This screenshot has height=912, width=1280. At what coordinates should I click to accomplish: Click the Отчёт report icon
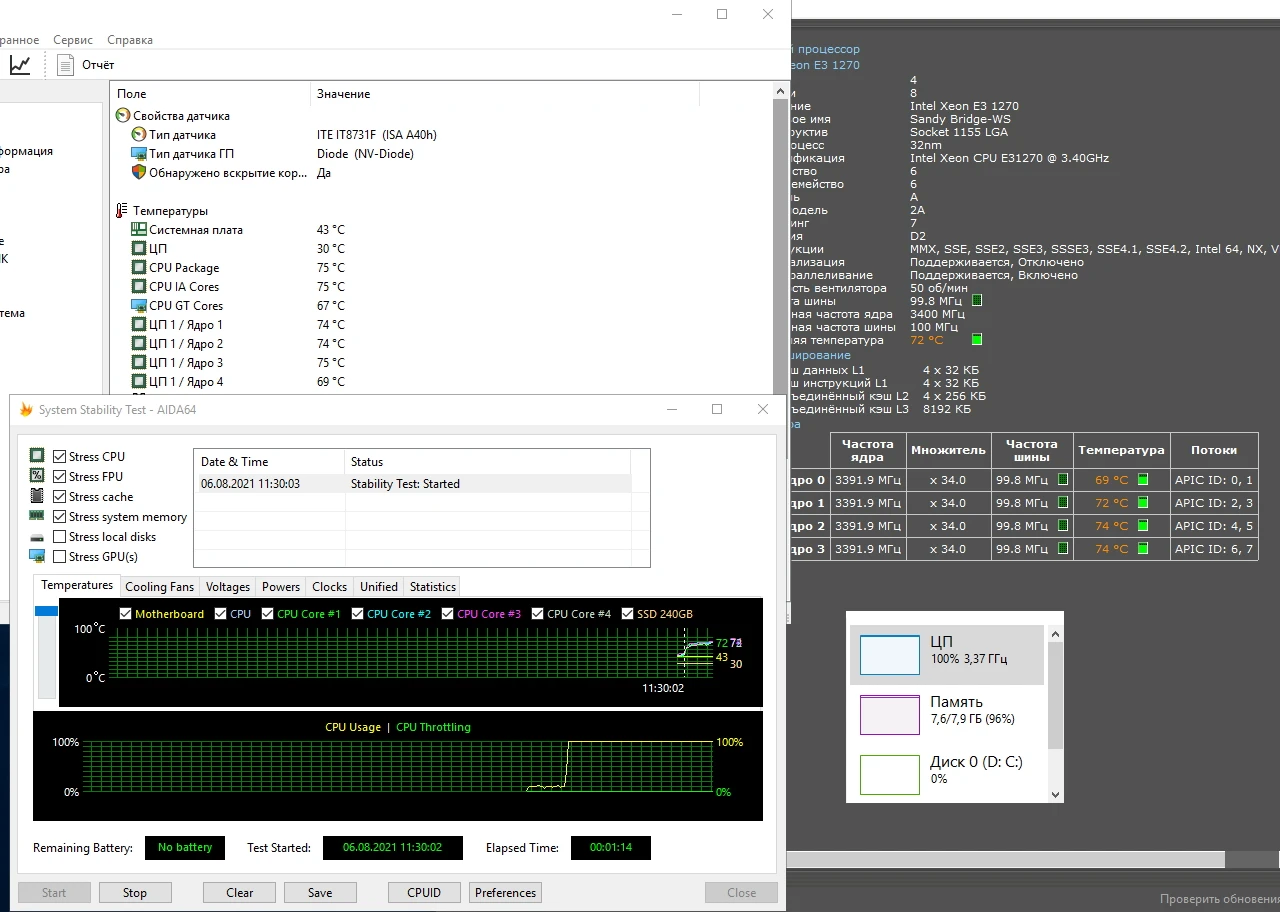pyautogui.click(x=66, y=65)
